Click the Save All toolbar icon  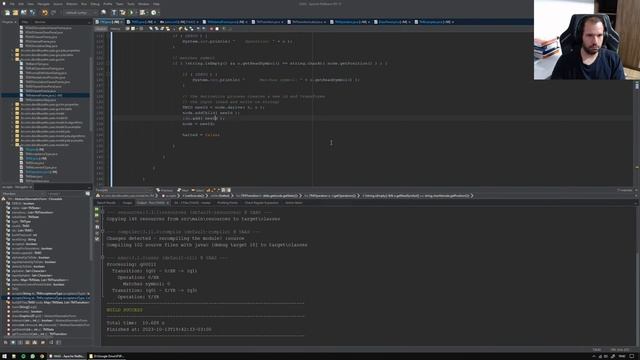click(x=32, y=13)
